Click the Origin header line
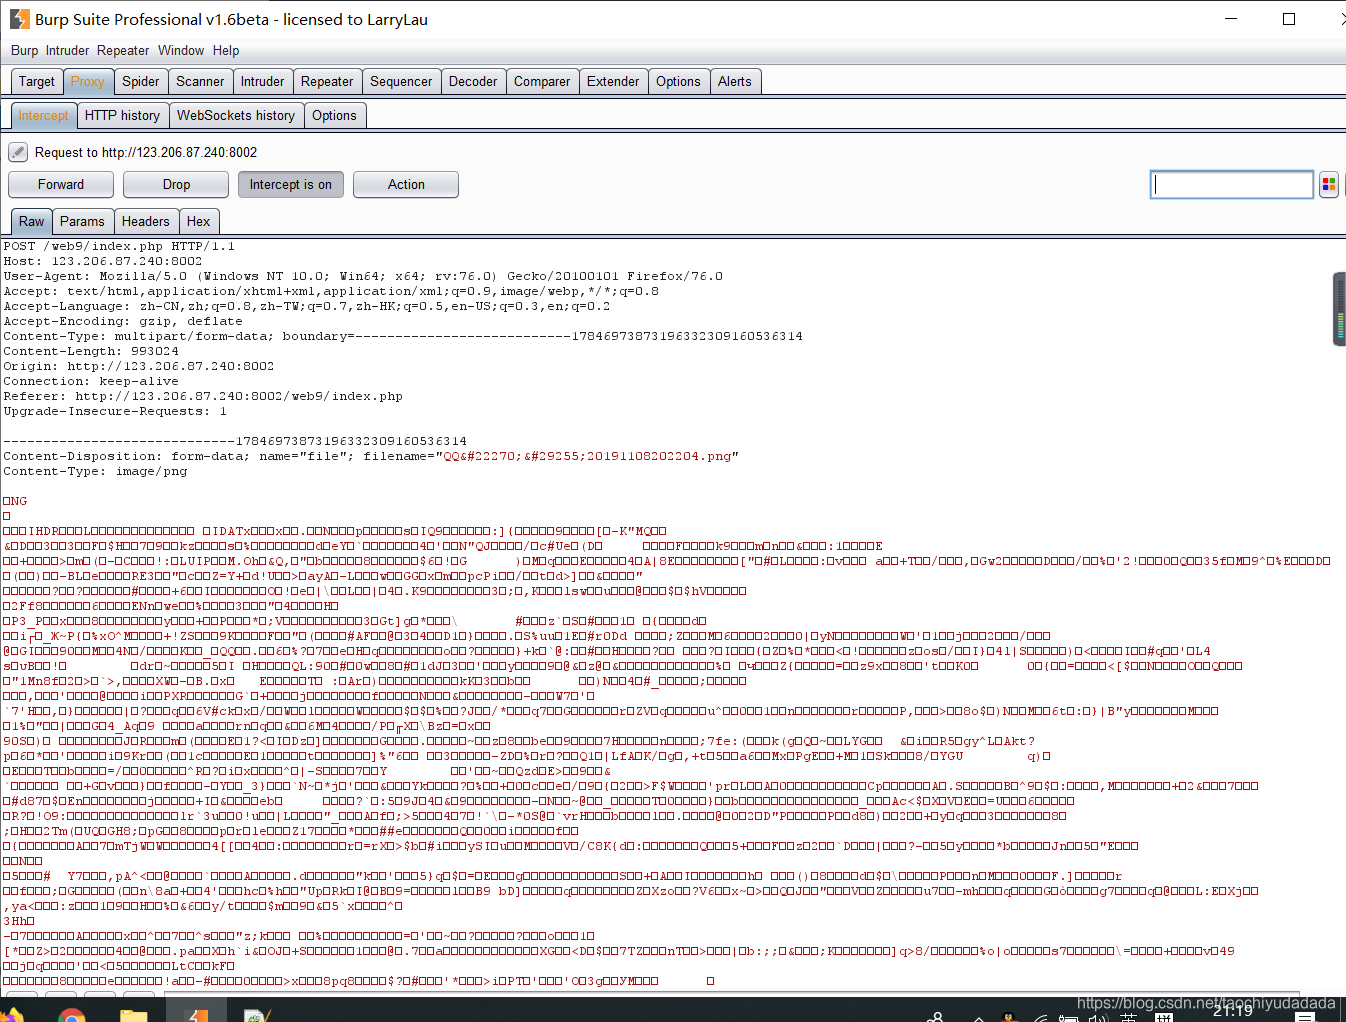The image size is (1346, 1022). point(139,366)
